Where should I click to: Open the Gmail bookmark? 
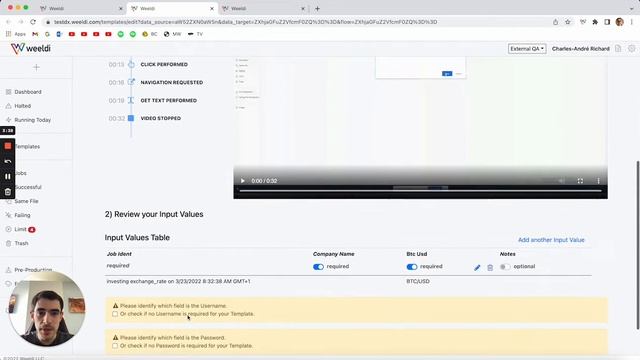(x=35, y=34)
